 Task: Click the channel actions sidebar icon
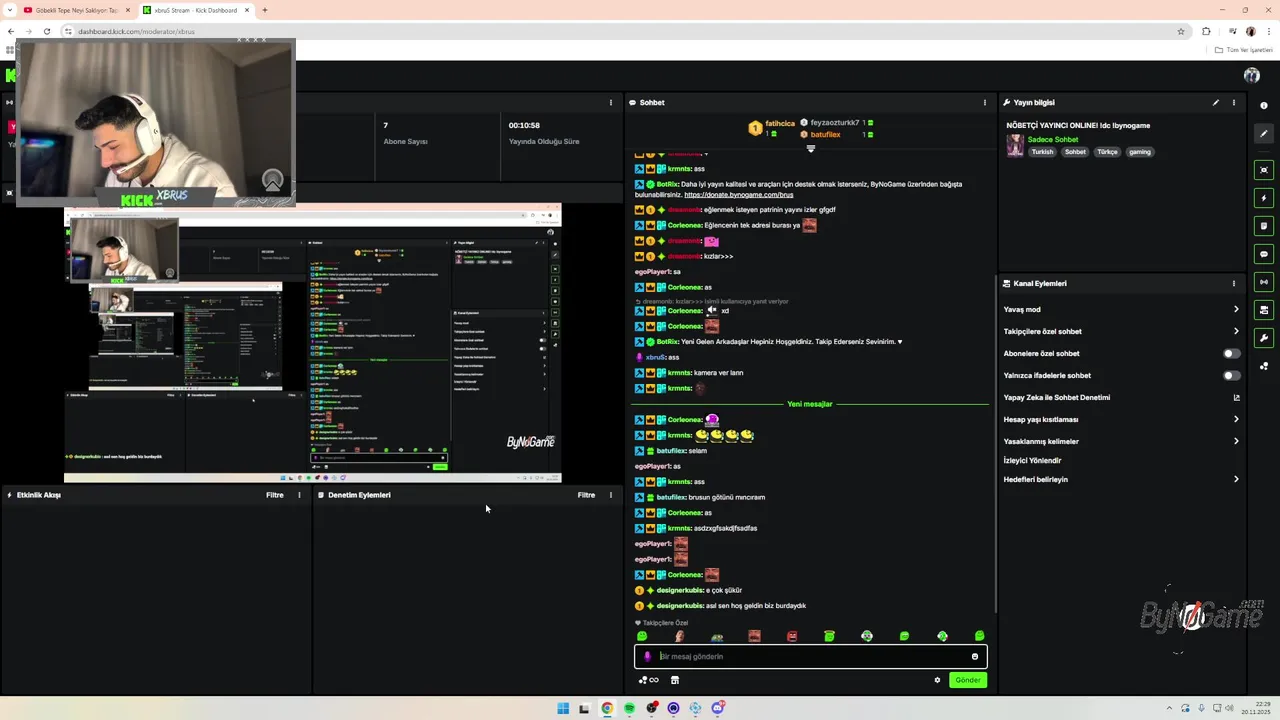pyautogui.click(x=1264, y=310)
